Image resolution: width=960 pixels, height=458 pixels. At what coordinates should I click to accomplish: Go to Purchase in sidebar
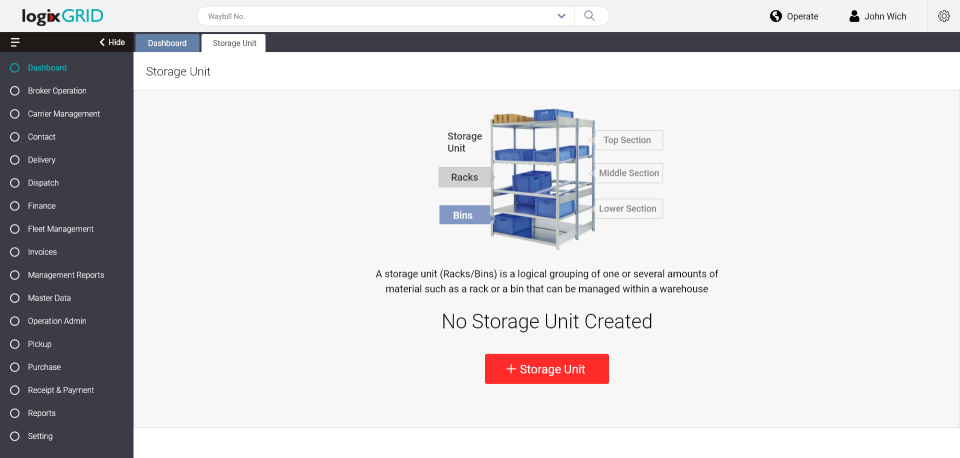tap(44, 367)
